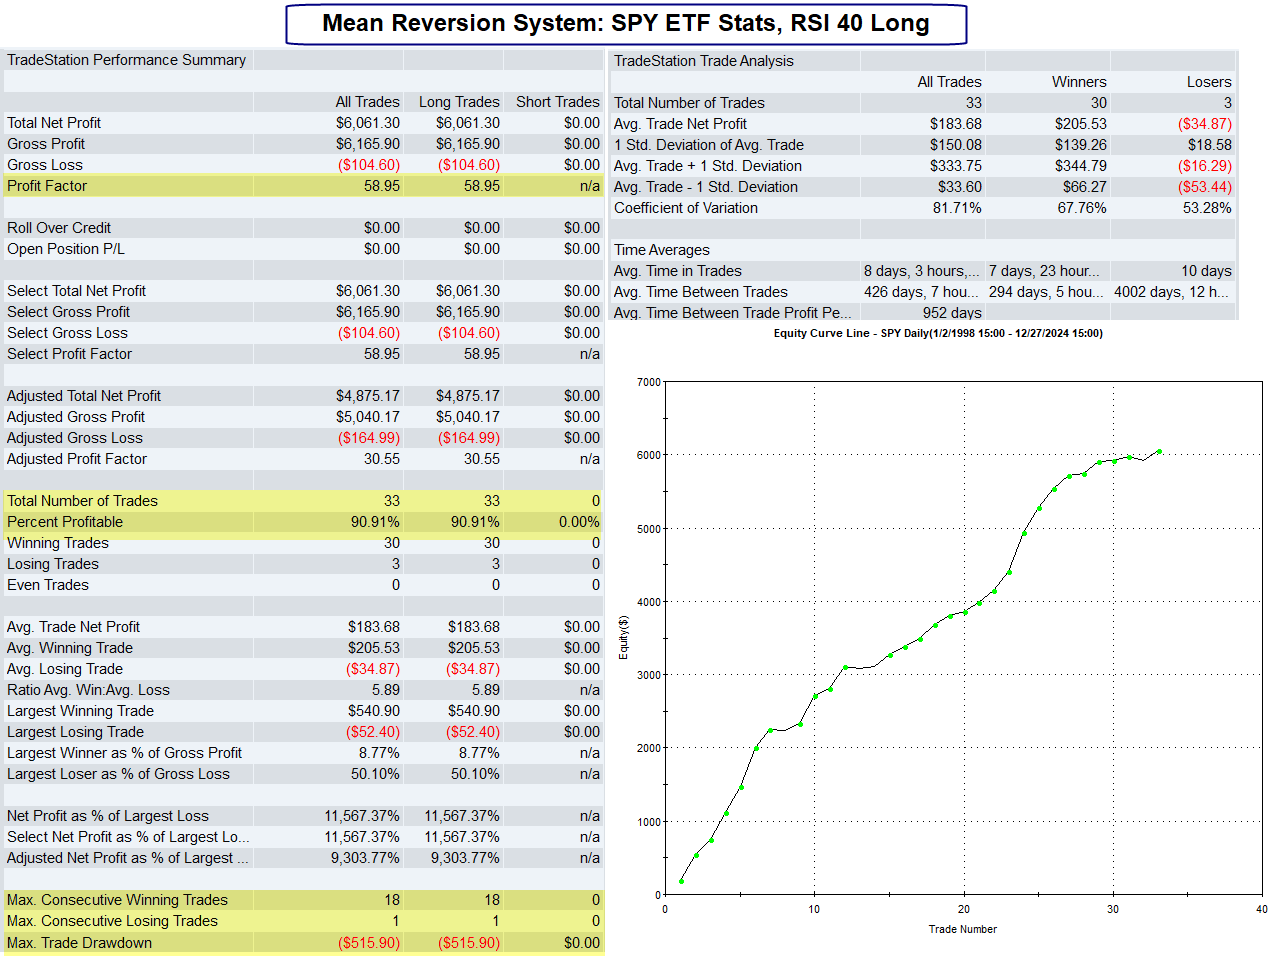
Task: Select the Trade Number axis label
Action: tap(962, 929)
